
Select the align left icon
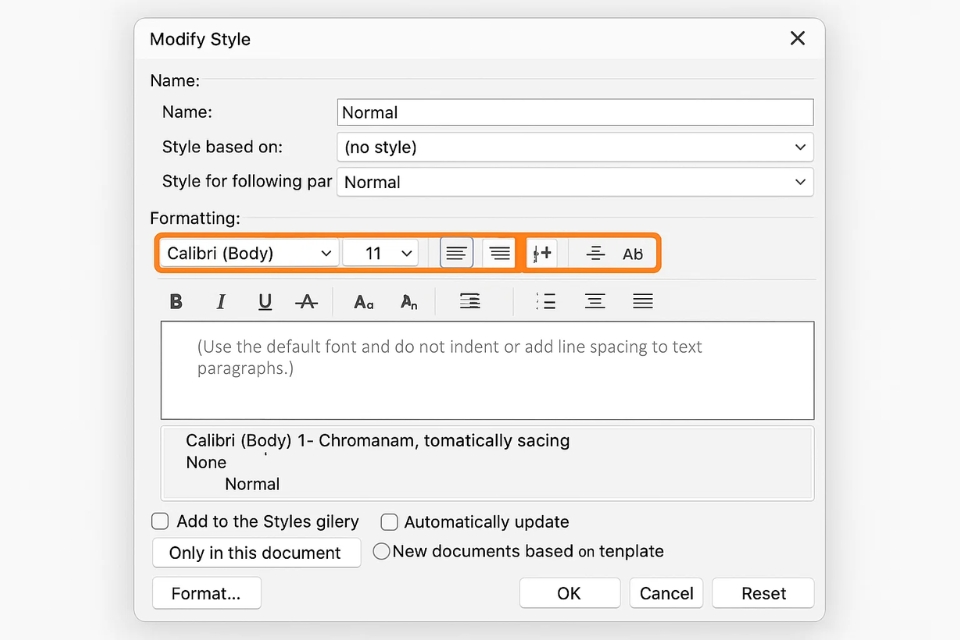click(457, 254)
